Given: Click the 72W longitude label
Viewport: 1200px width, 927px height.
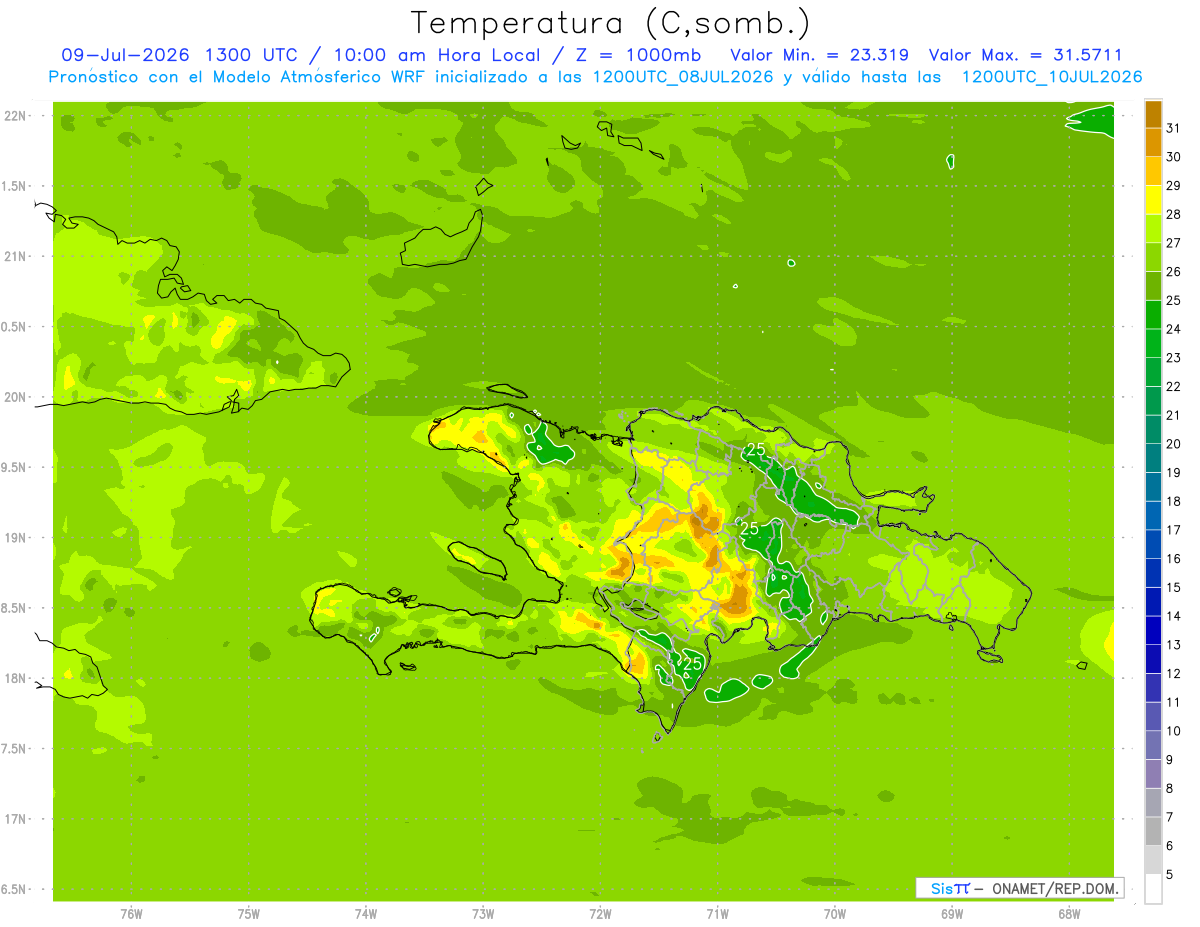Looking at the screenshot, I should pos(600,914).
